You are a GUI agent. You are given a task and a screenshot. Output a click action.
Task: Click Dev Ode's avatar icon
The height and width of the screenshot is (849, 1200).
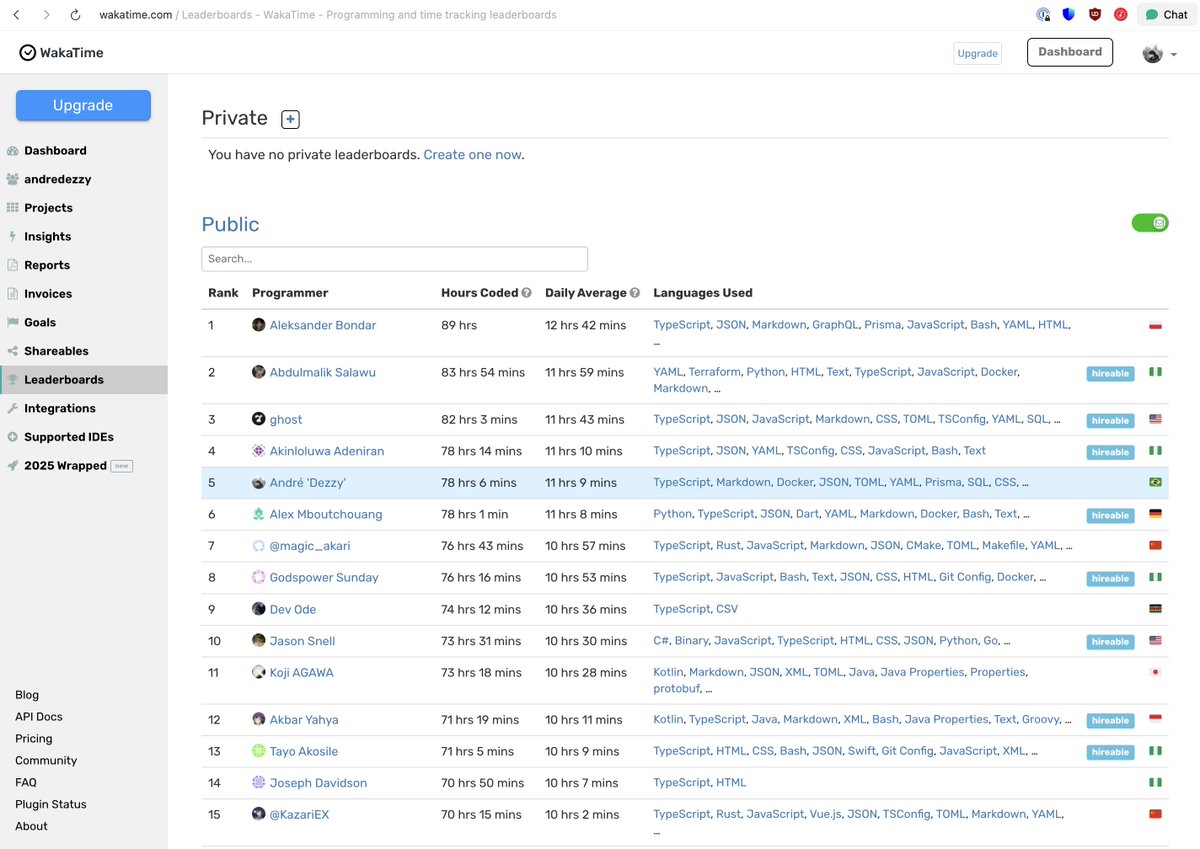tap(259, 609)
